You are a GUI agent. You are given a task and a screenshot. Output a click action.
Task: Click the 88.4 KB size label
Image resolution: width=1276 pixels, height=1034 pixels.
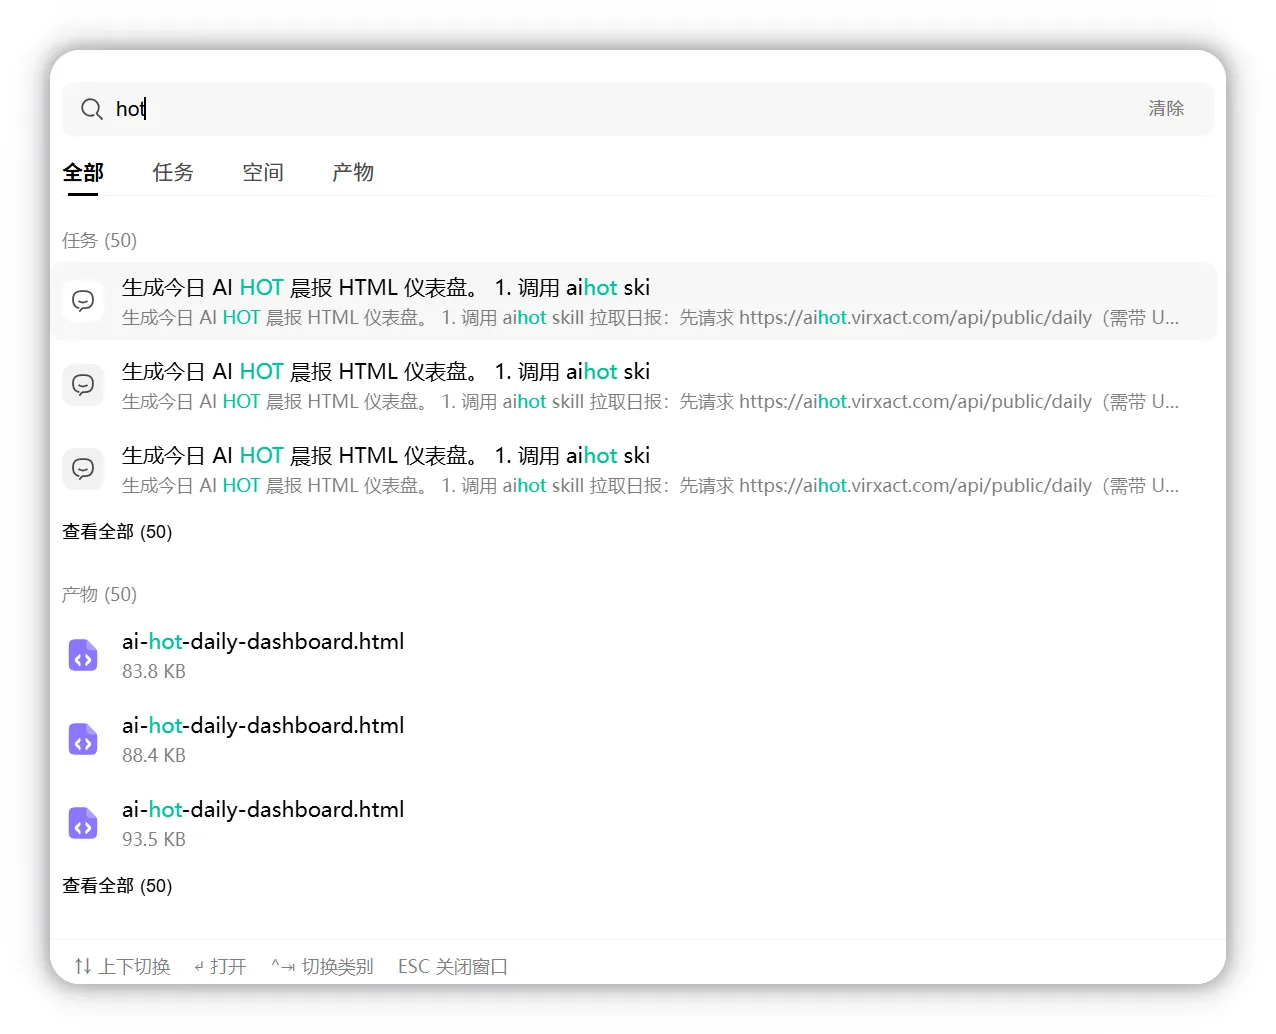pos(154,756)
